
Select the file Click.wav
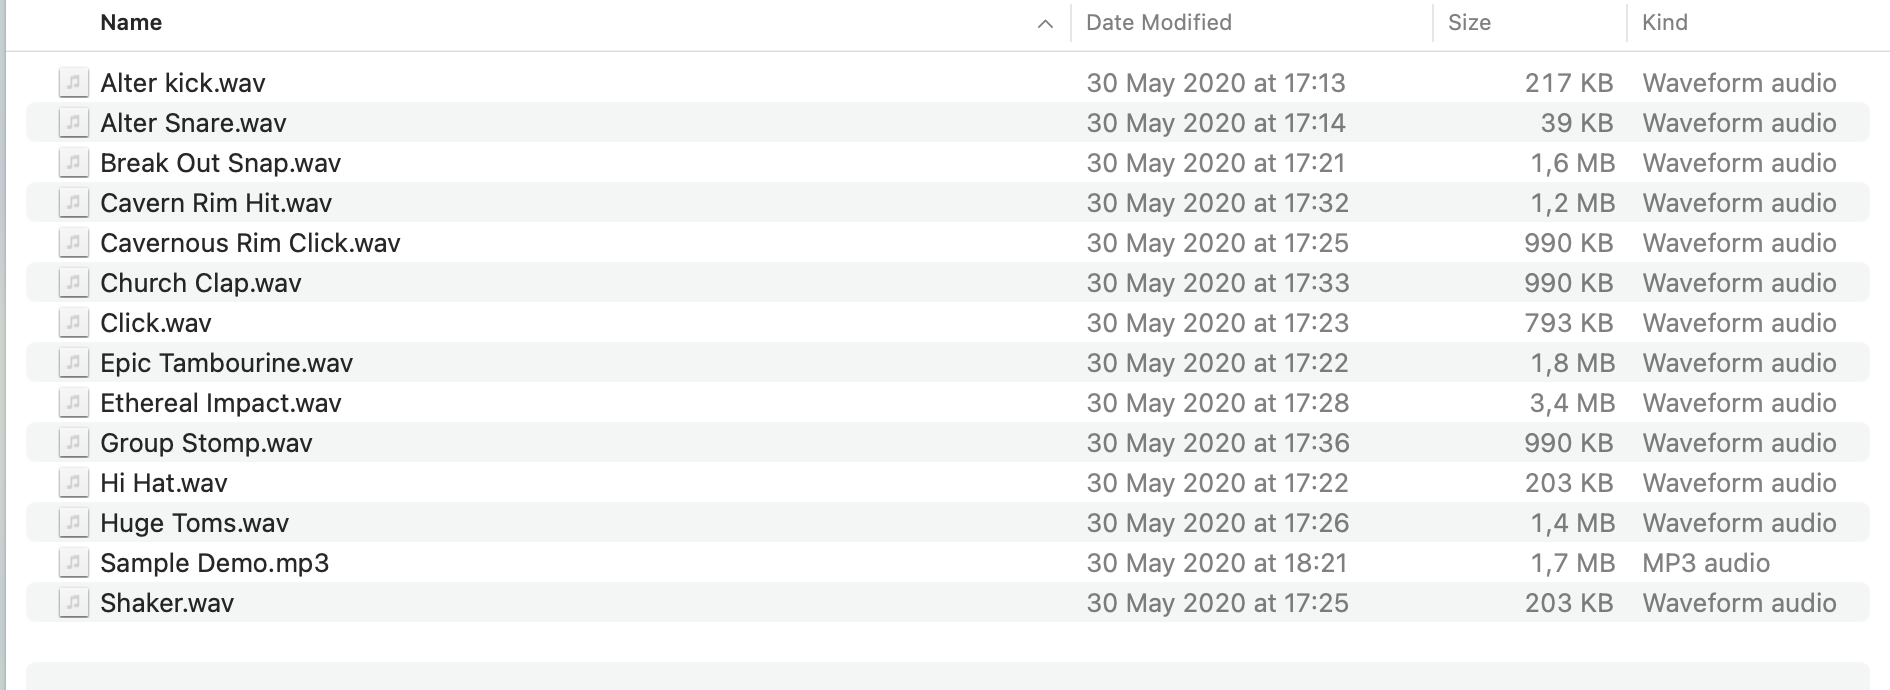pos(156,323)
